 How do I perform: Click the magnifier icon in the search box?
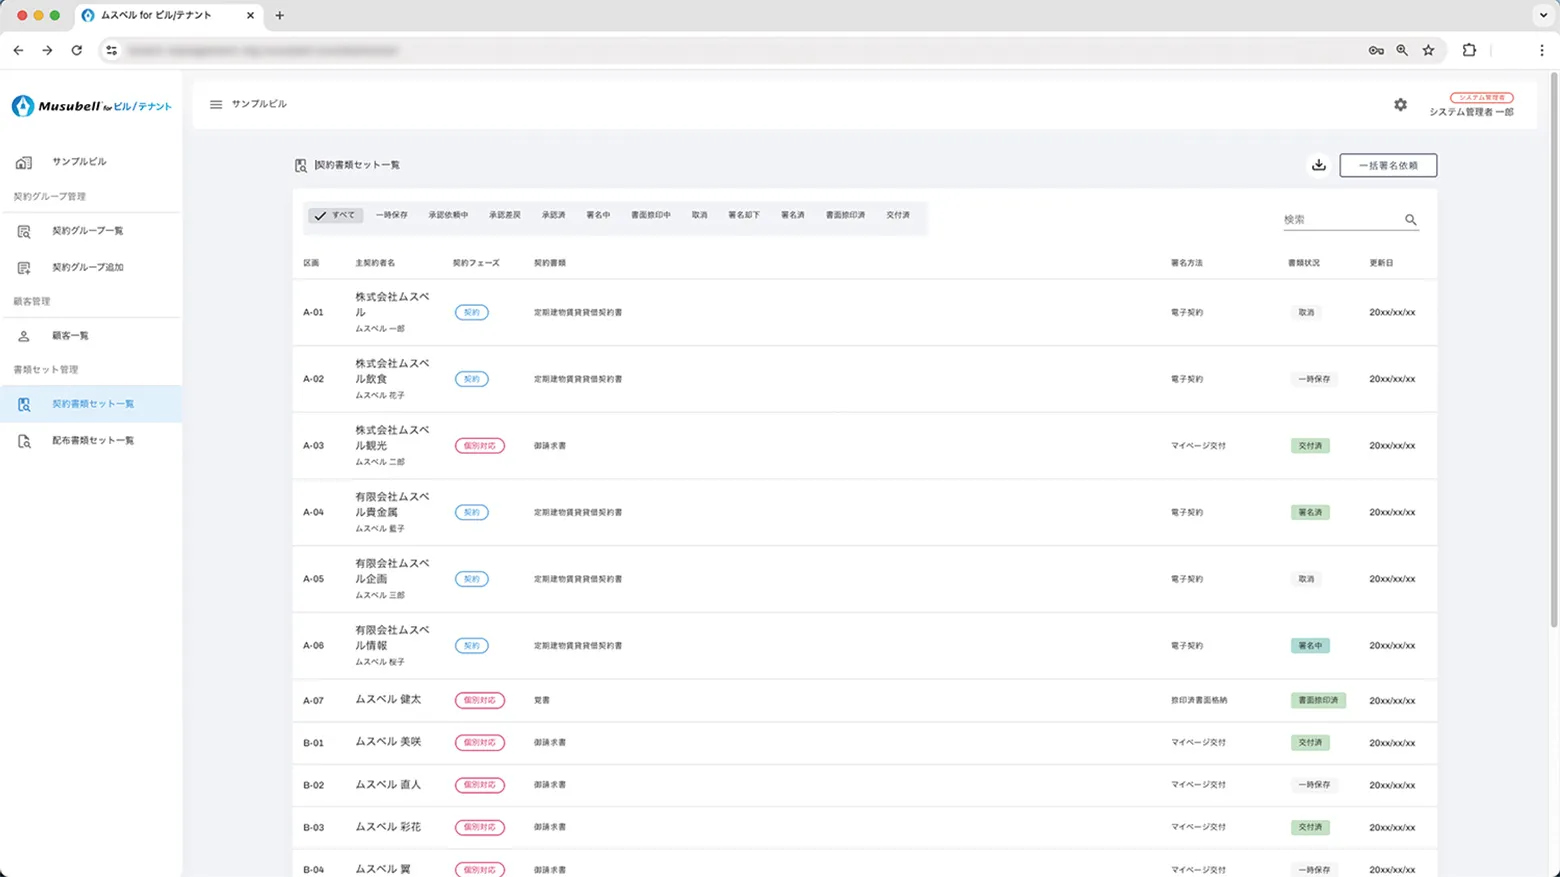[1410, 219]
